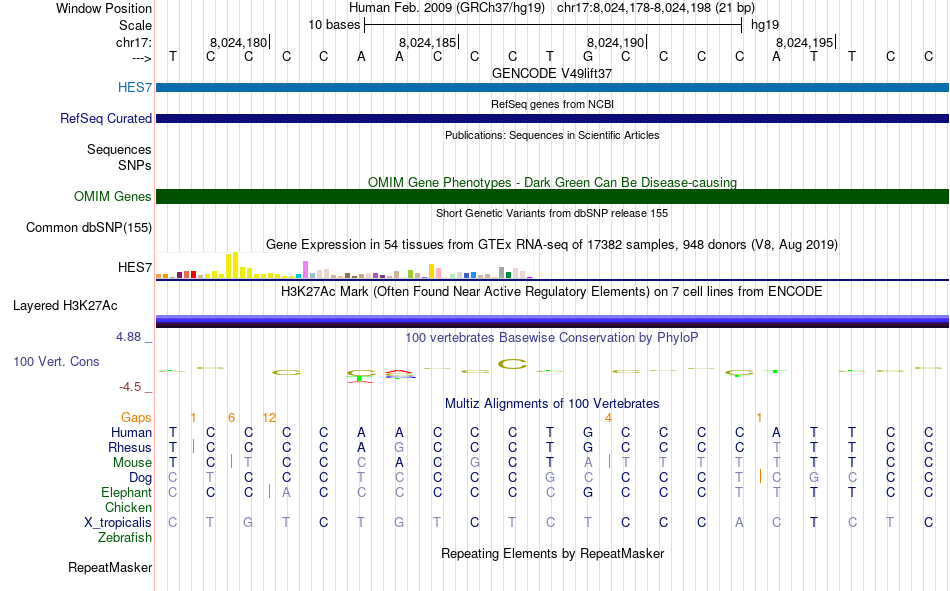Click the Window Position label

[x=104, y=8]
